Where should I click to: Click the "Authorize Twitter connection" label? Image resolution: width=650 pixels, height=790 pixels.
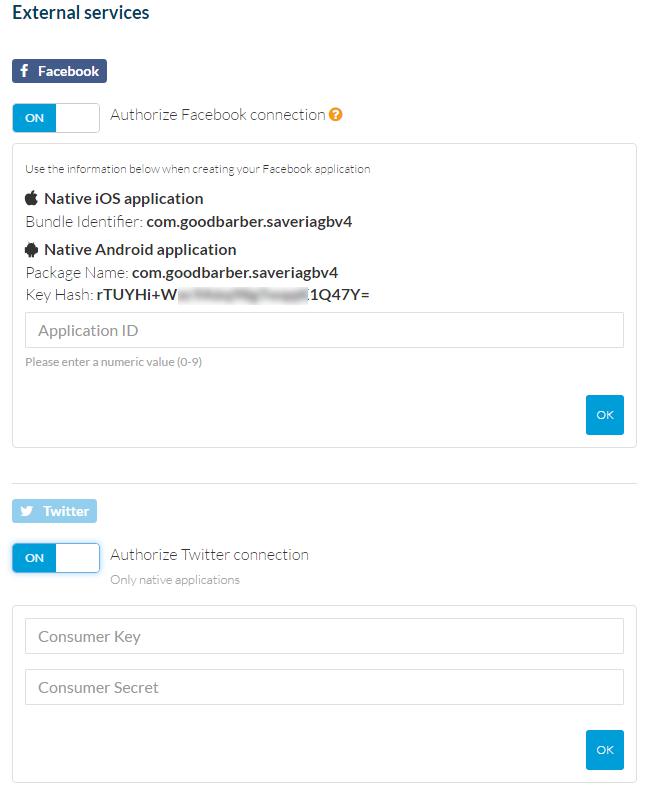coord(209,555)
